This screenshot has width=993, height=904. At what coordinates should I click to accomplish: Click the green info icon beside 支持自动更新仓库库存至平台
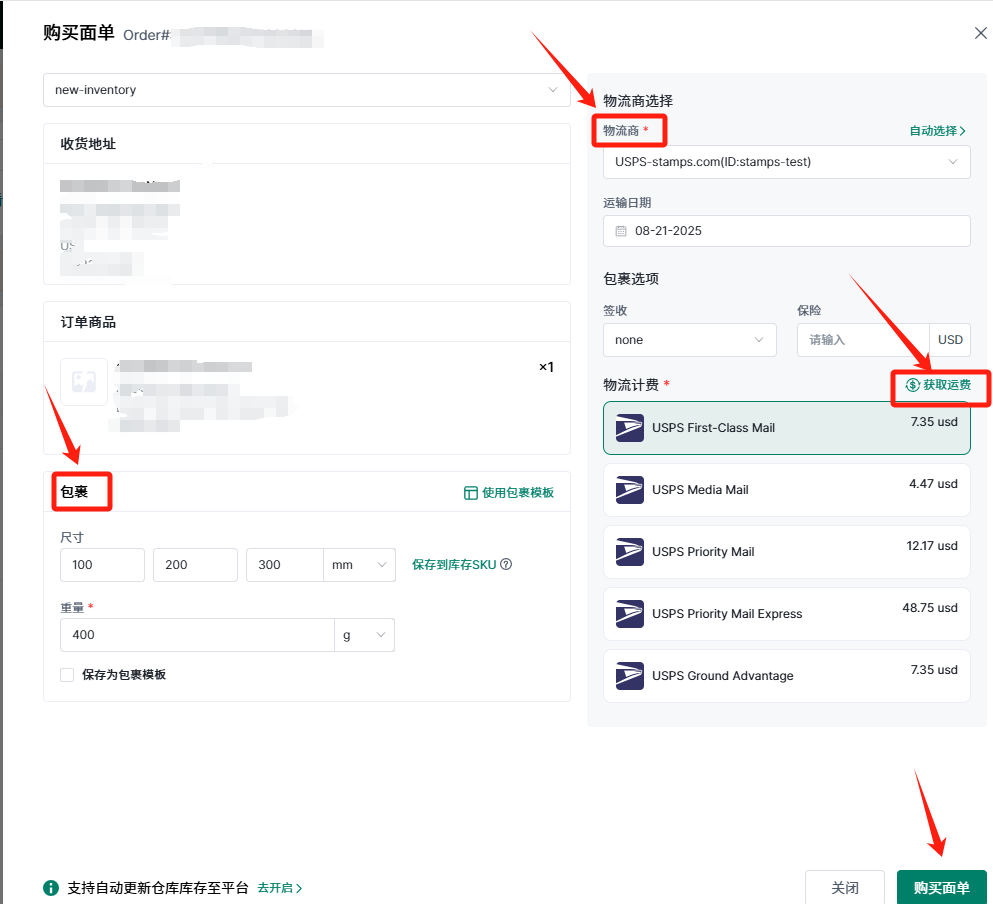[51, 889]
